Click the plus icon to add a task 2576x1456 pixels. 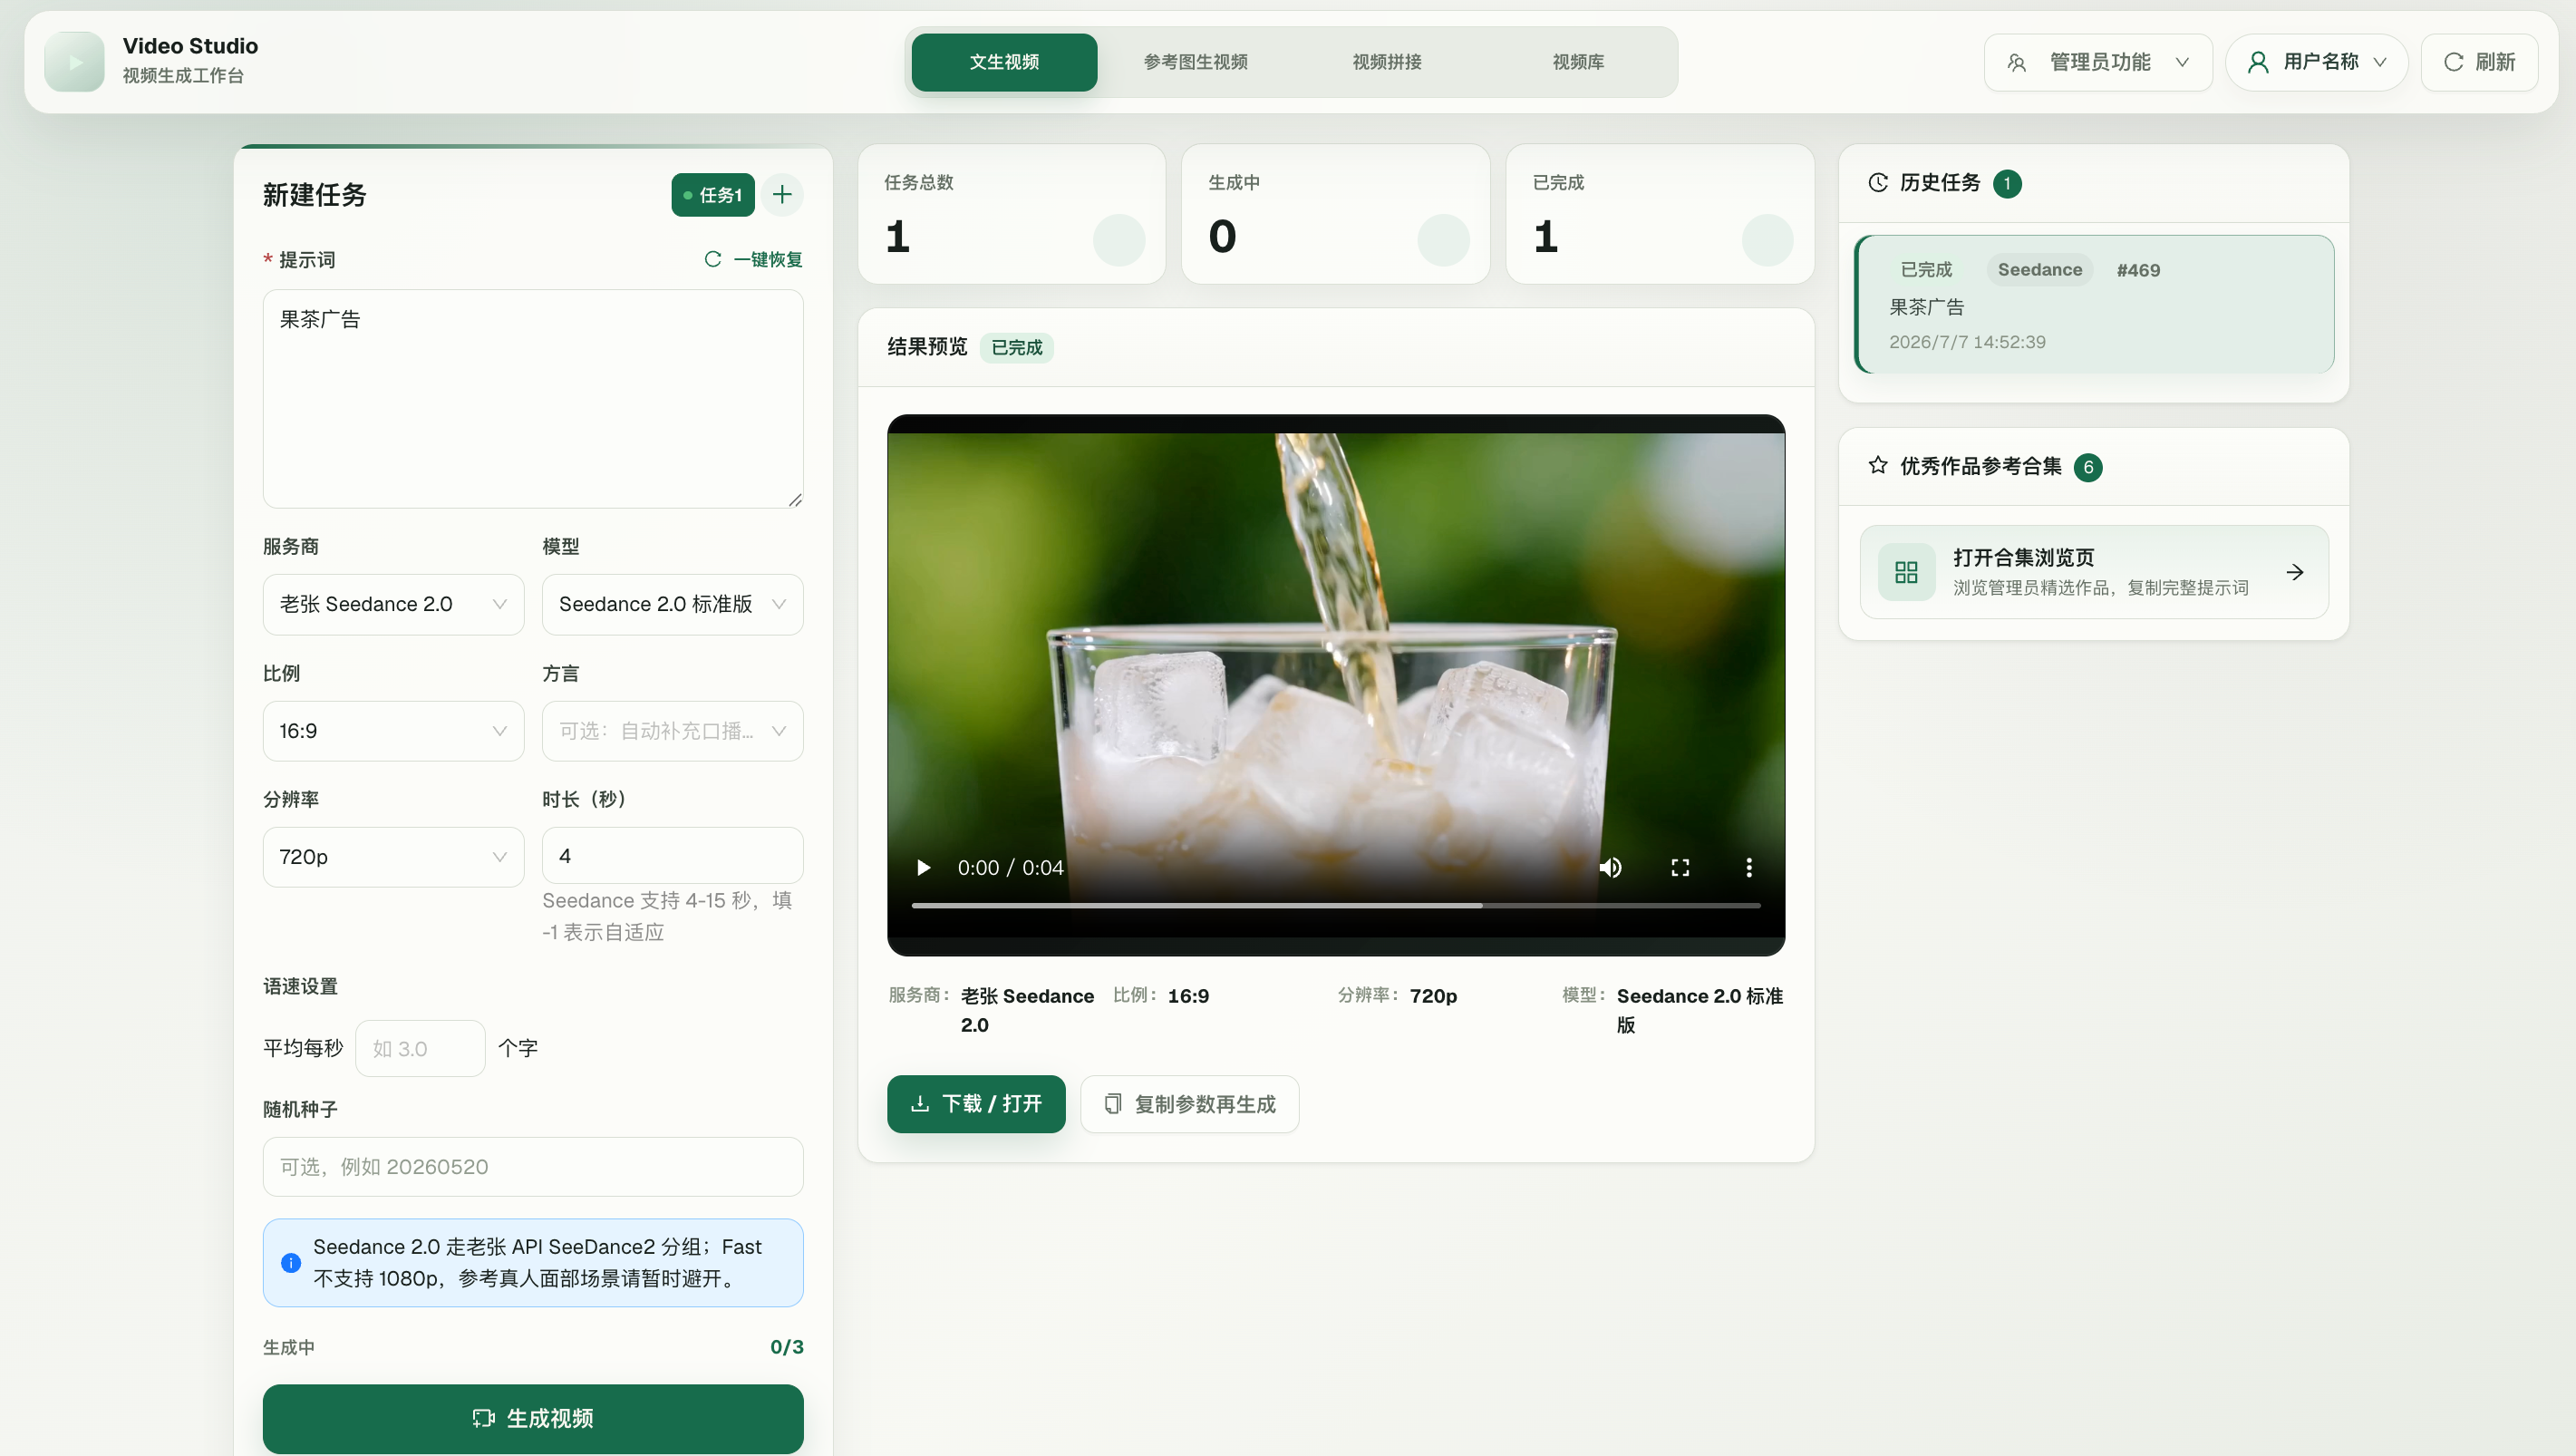[782, 194]
